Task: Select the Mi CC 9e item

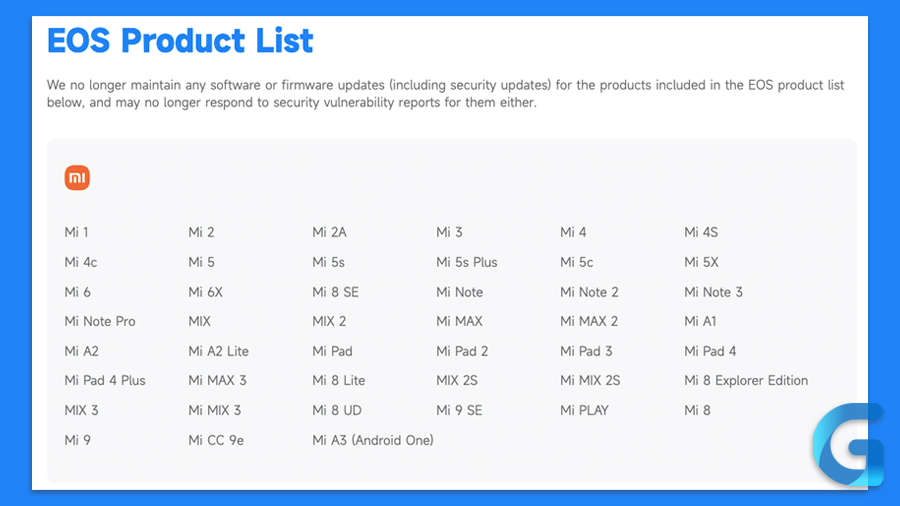Action: 216,440
